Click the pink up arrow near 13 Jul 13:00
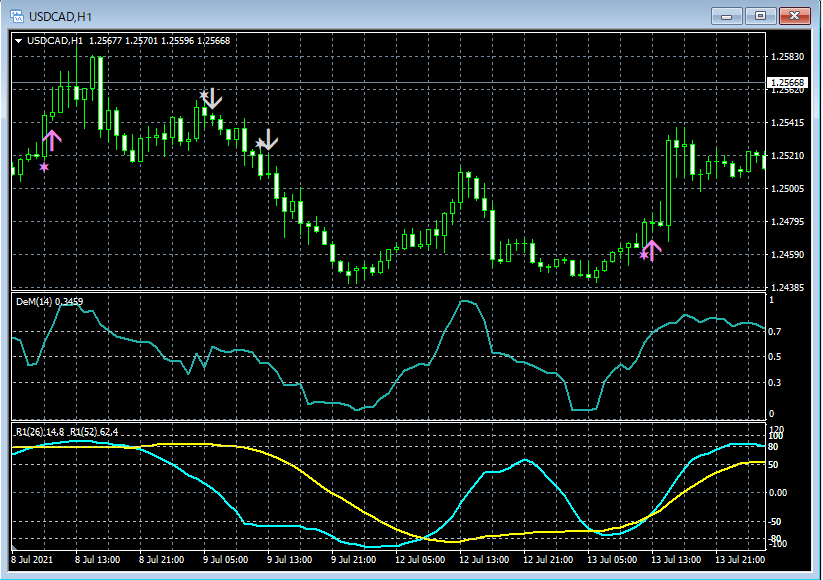Viewport: 823px width, 580px height. 651,251
